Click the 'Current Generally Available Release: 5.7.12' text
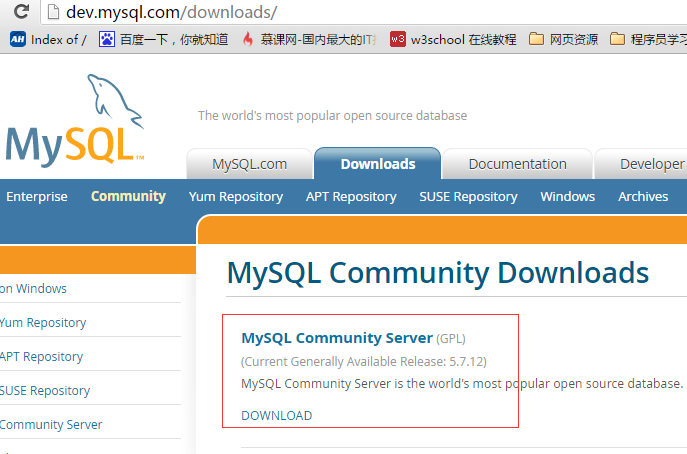 tap(364, 362)
